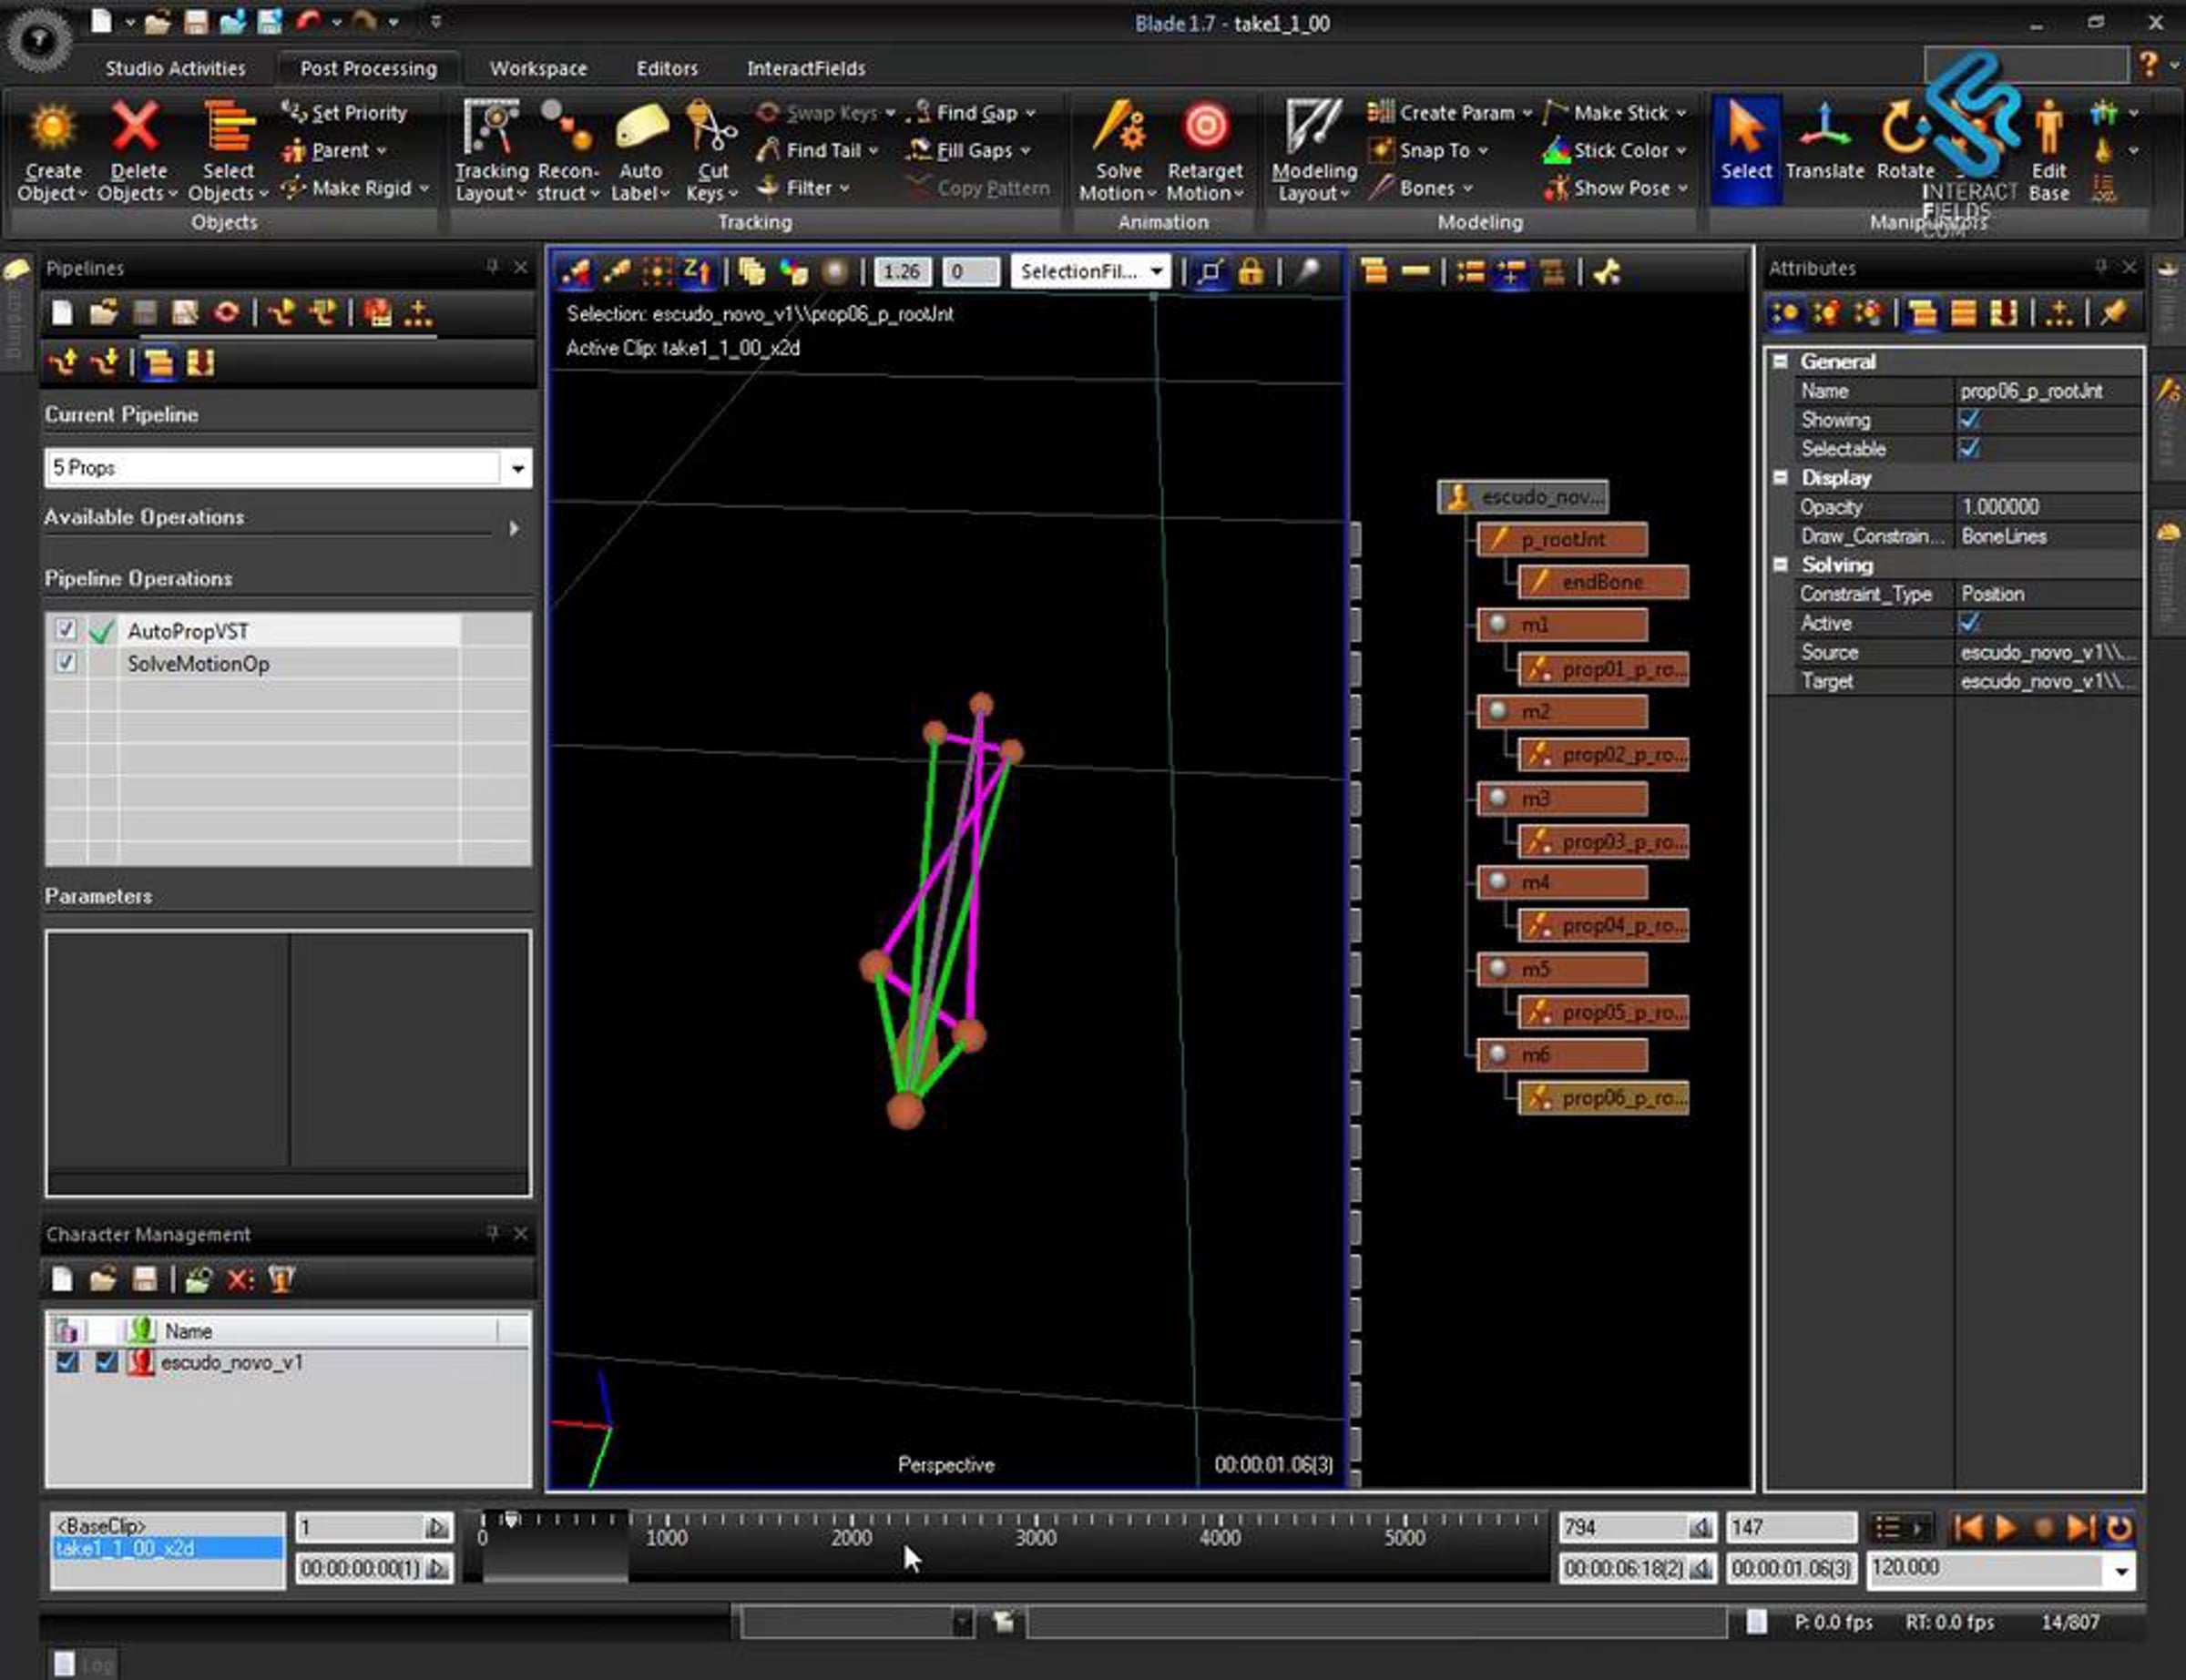Switch to the Studio Activities tab
This screenshot has width=2186, height=1680.
[175, 68]
